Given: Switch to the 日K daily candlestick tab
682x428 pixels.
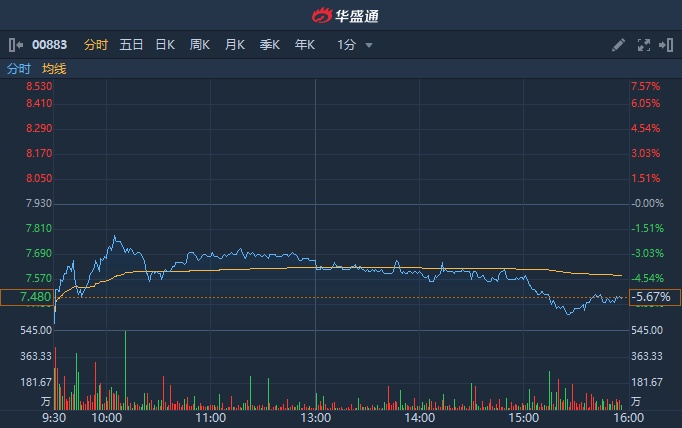Looking at the screenshot, I should pyautogui.click(x=165, y=45).
